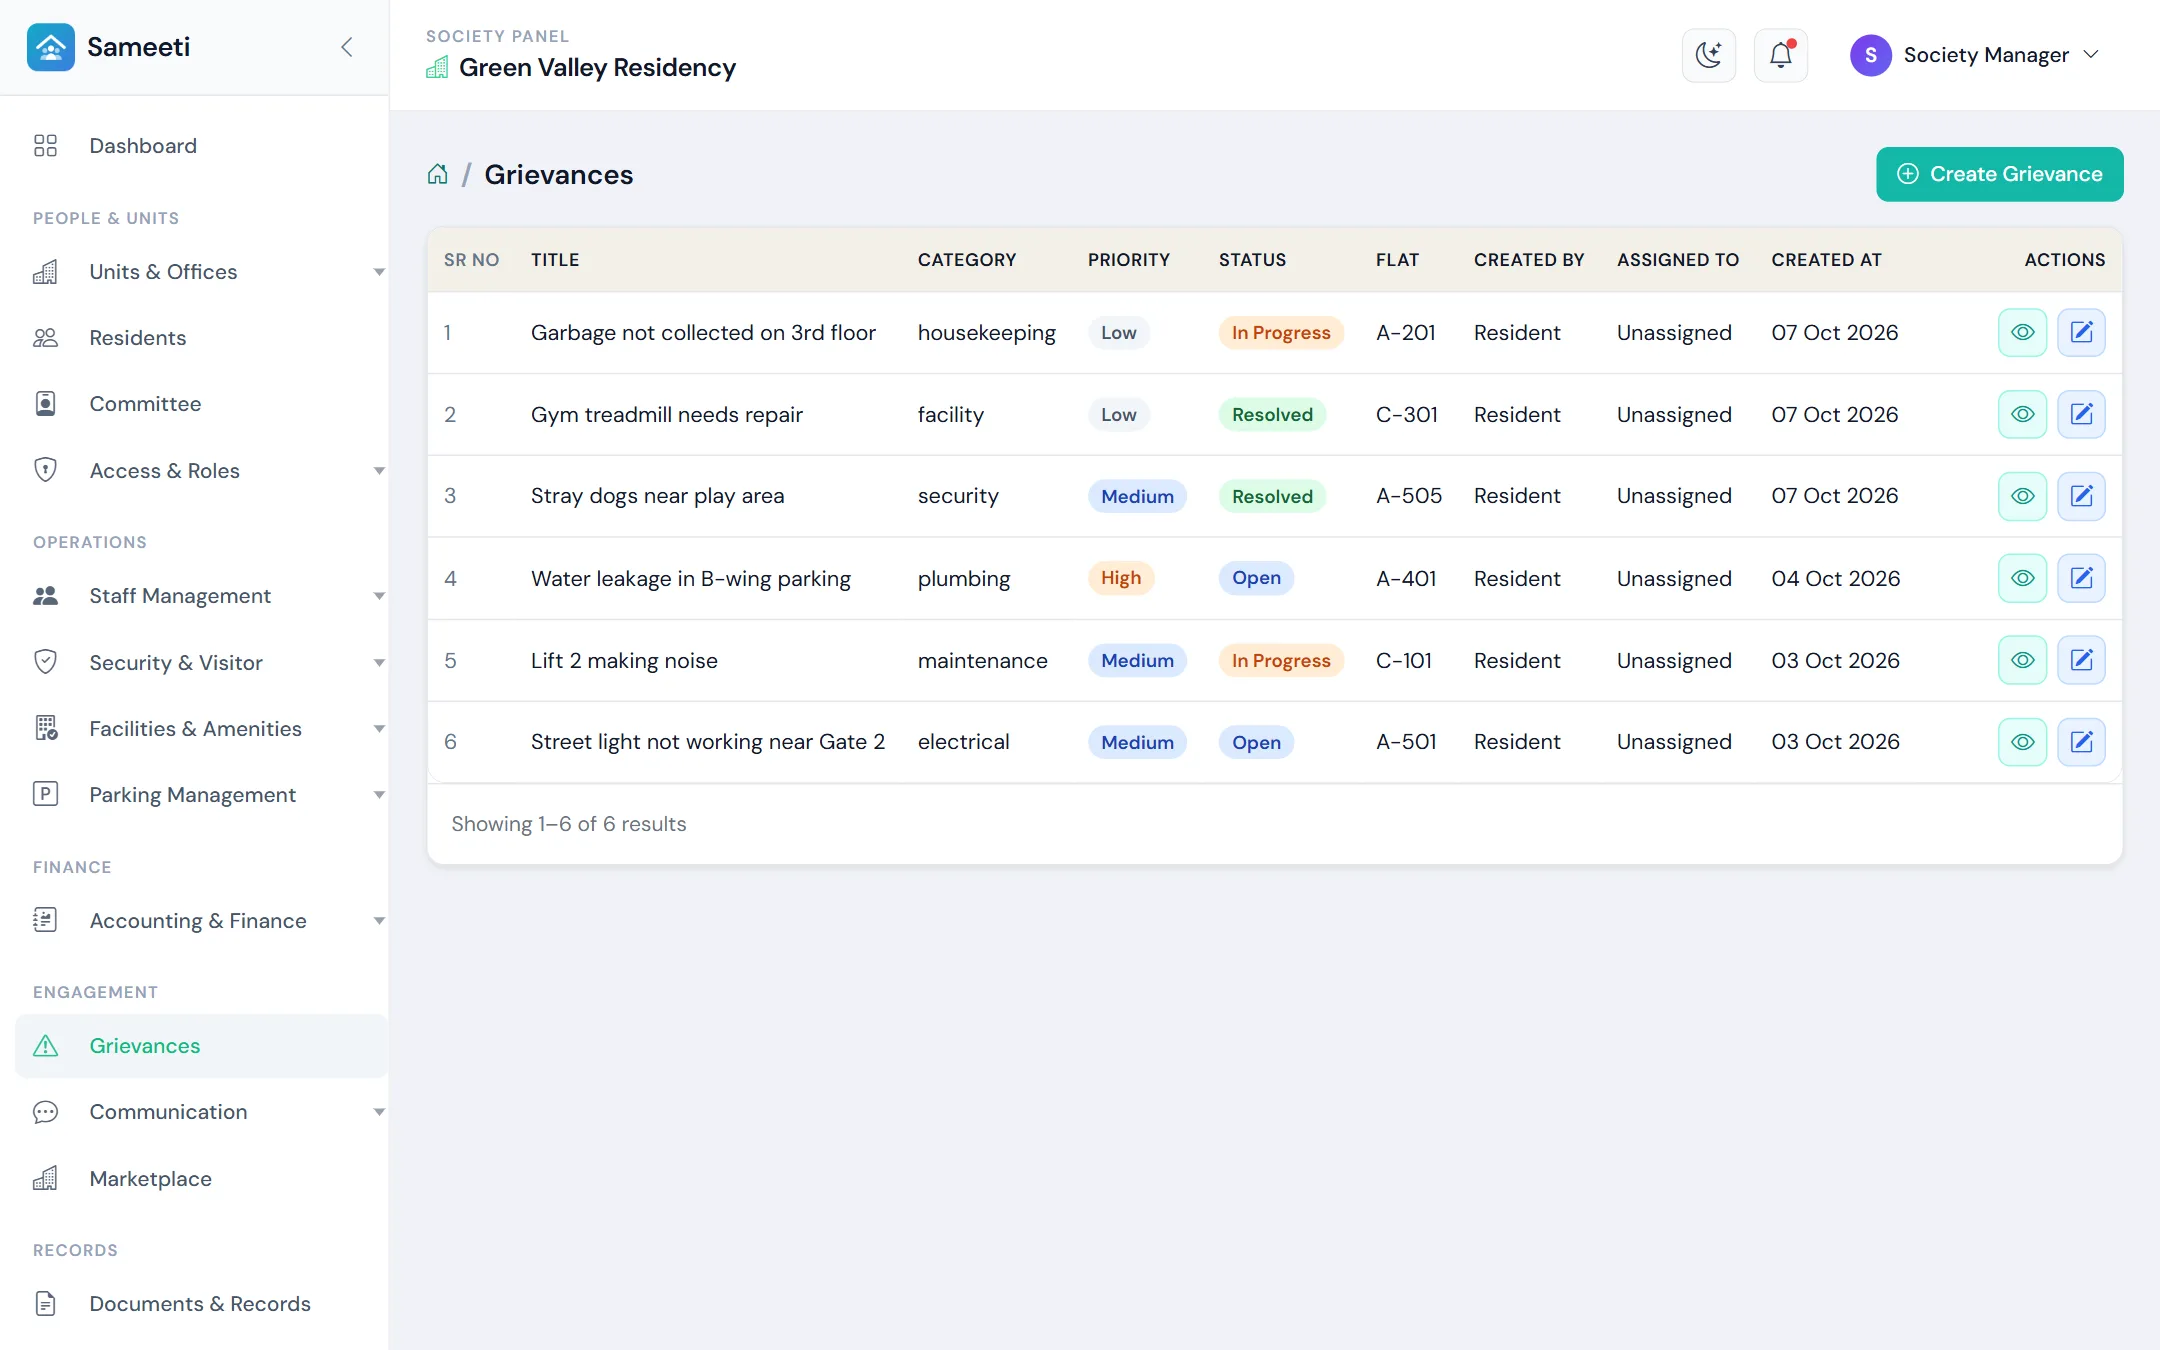View the Garbage not collected grievance
The height and width of the screenshot is (1350, 2160).
coord(2022,333)
